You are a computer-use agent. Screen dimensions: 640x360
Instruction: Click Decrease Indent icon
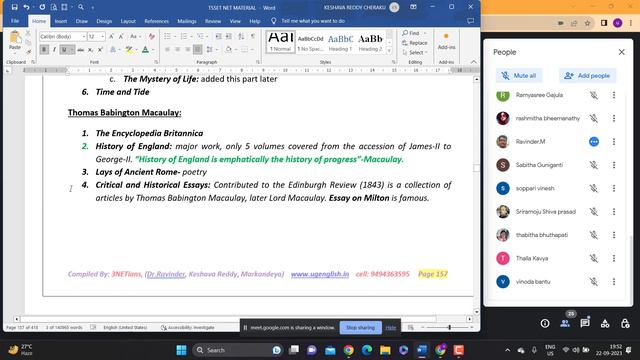pyautogui.click(x=218, y=37)
